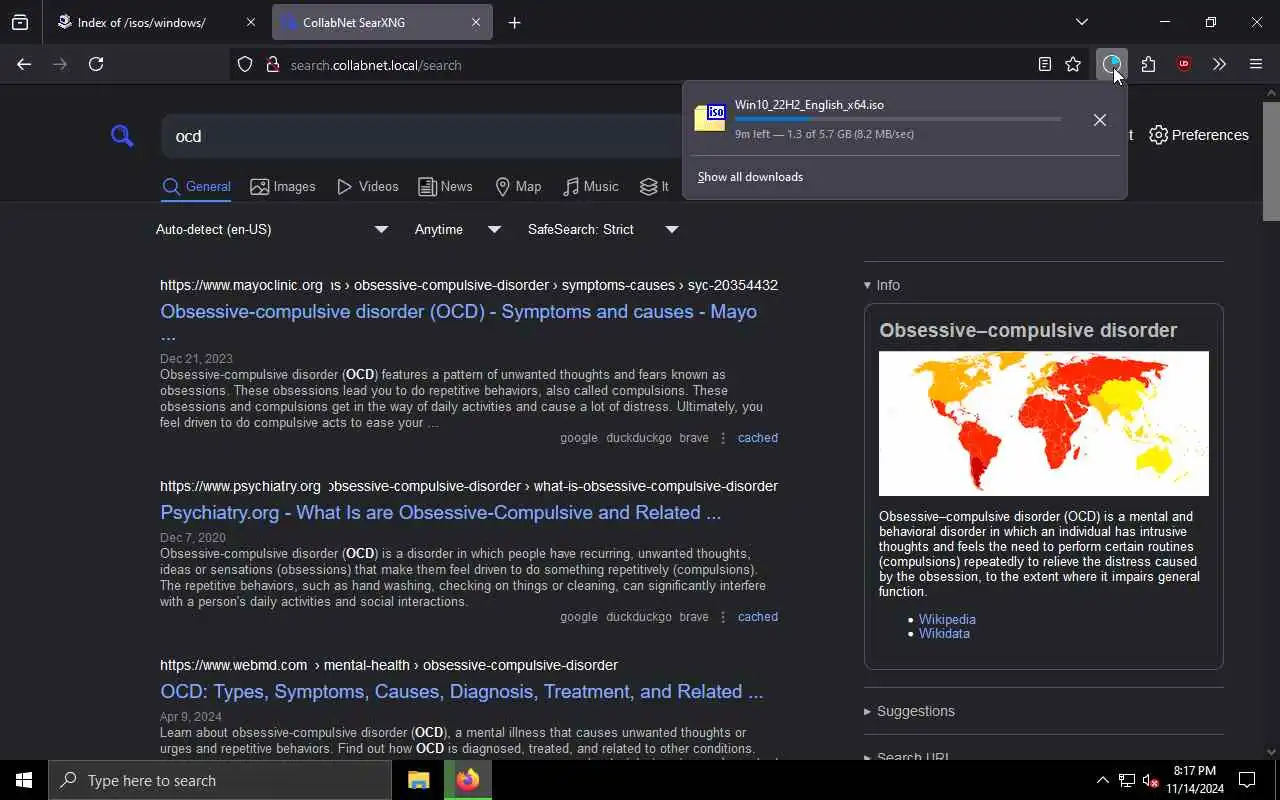Toggle reader view icon
1280x800 pixels.
click(1044, 64)
